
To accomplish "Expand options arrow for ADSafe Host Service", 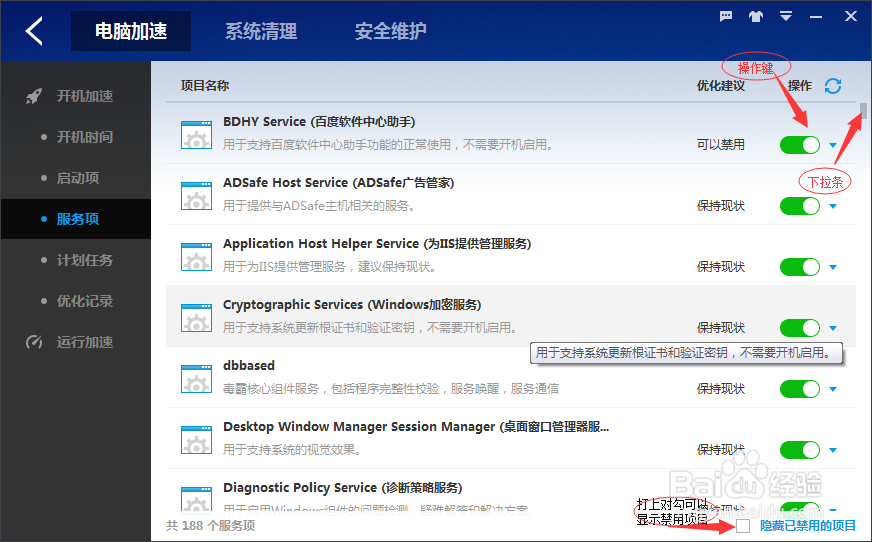I will point(833,206).
